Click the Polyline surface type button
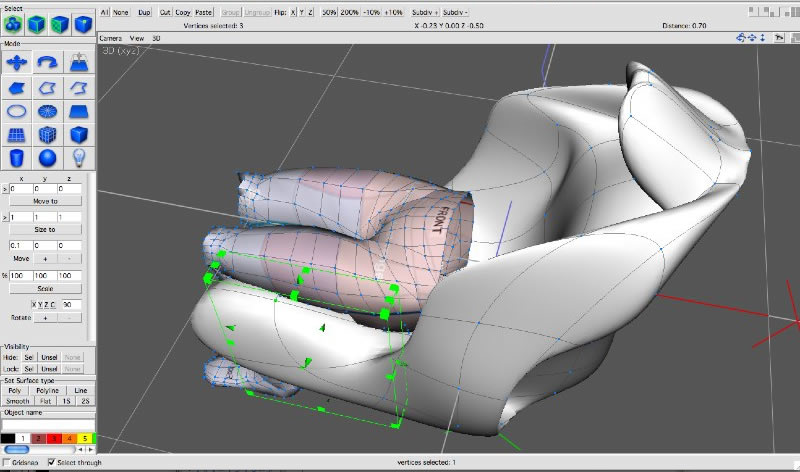 [47, 390]
